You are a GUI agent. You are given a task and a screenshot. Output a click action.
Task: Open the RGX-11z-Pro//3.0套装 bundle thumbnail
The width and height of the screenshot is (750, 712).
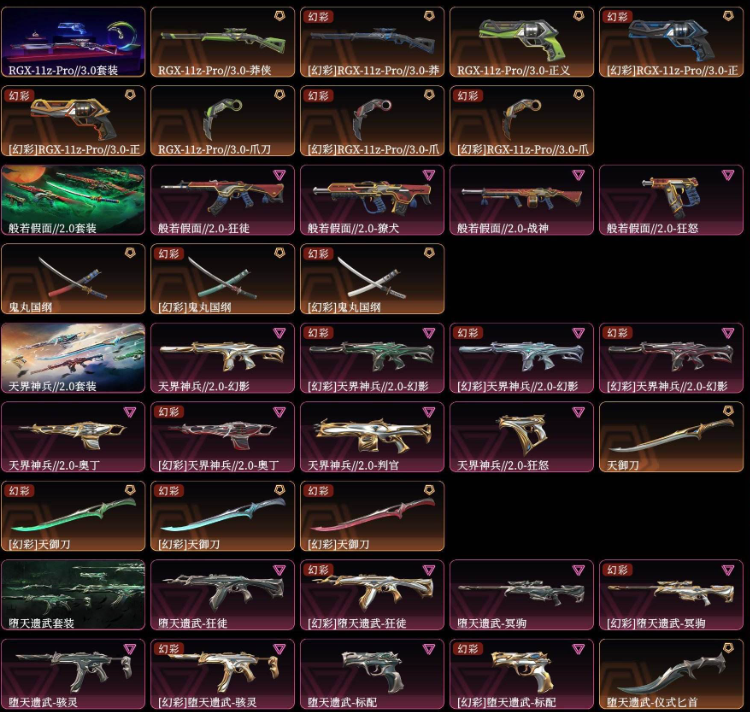pyautogui.click(x=73, y=42)
